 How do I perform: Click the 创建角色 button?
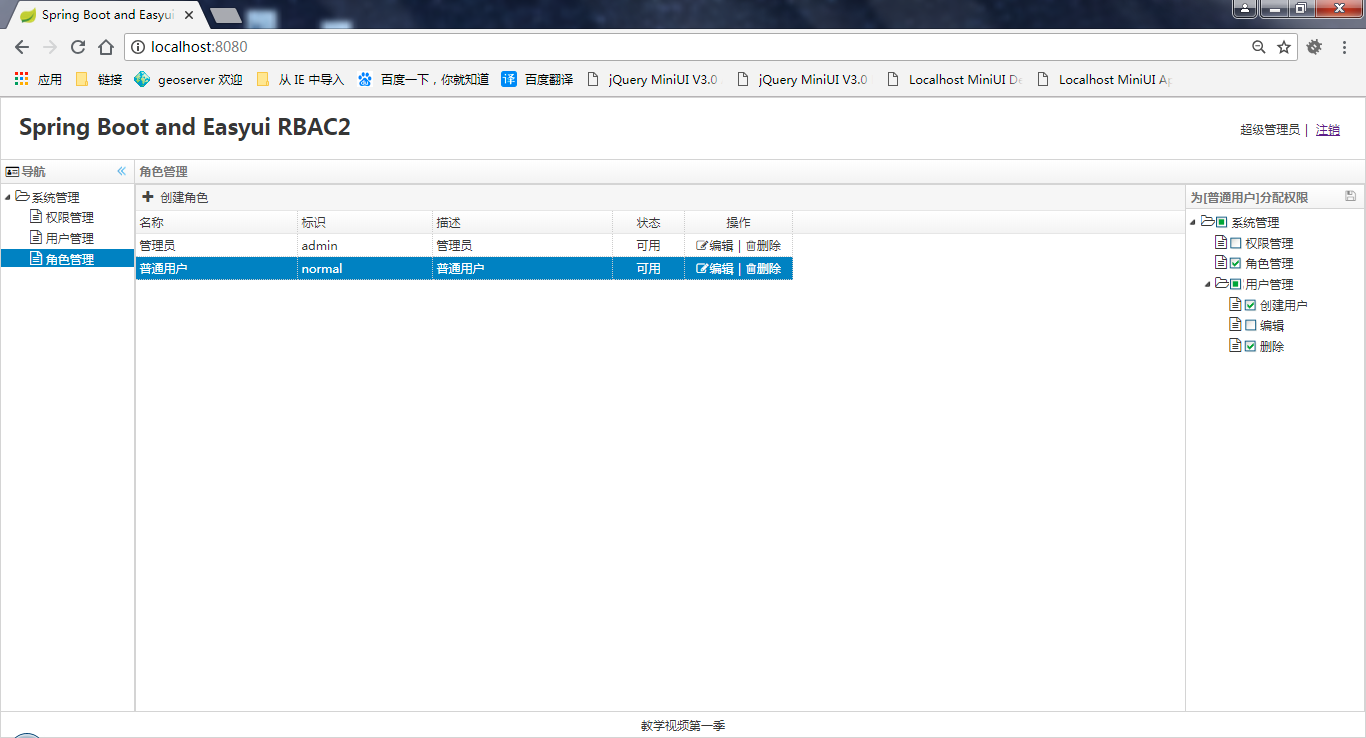point(176,197)
